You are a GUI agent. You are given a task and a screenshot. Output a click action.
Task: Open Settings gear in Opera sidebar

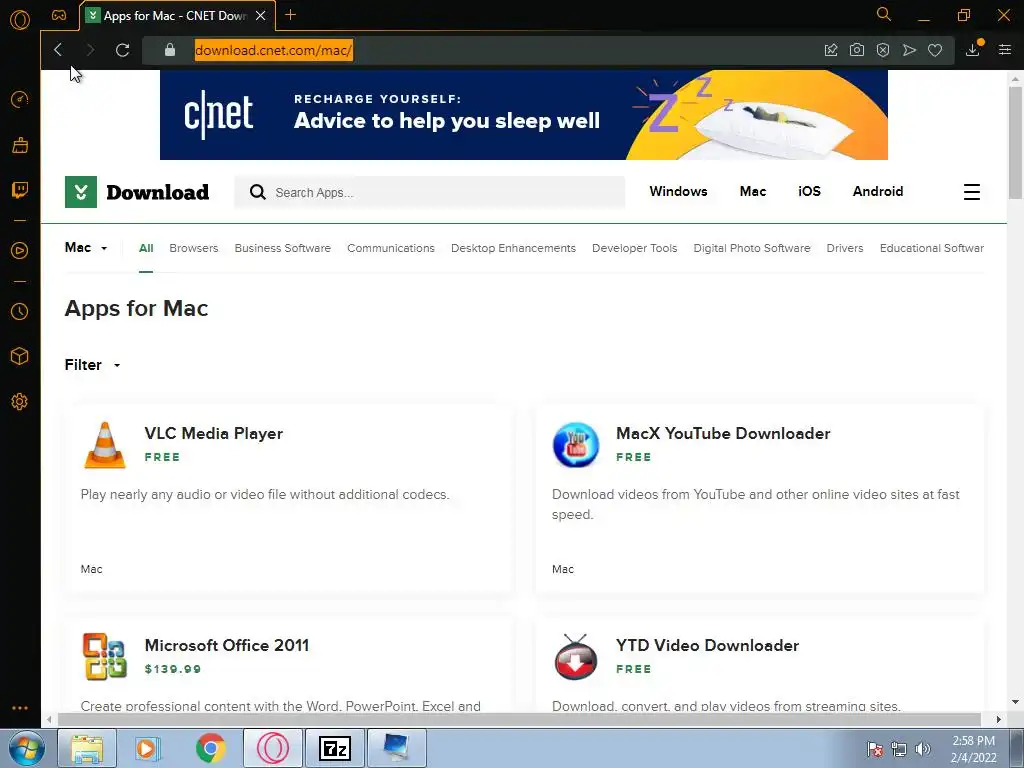click(x=20, y=402)
